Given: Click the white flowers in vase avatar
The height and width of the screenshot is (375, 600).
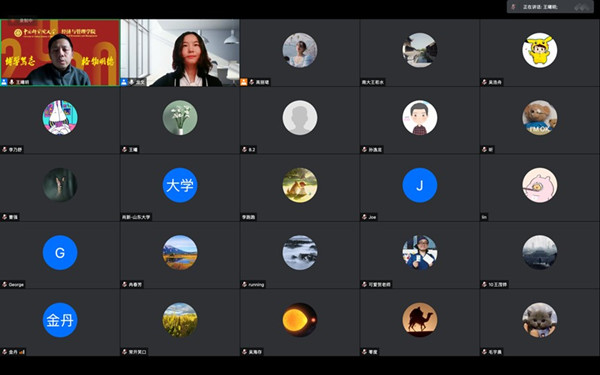Looking at the screenshot, I should 180,117.
